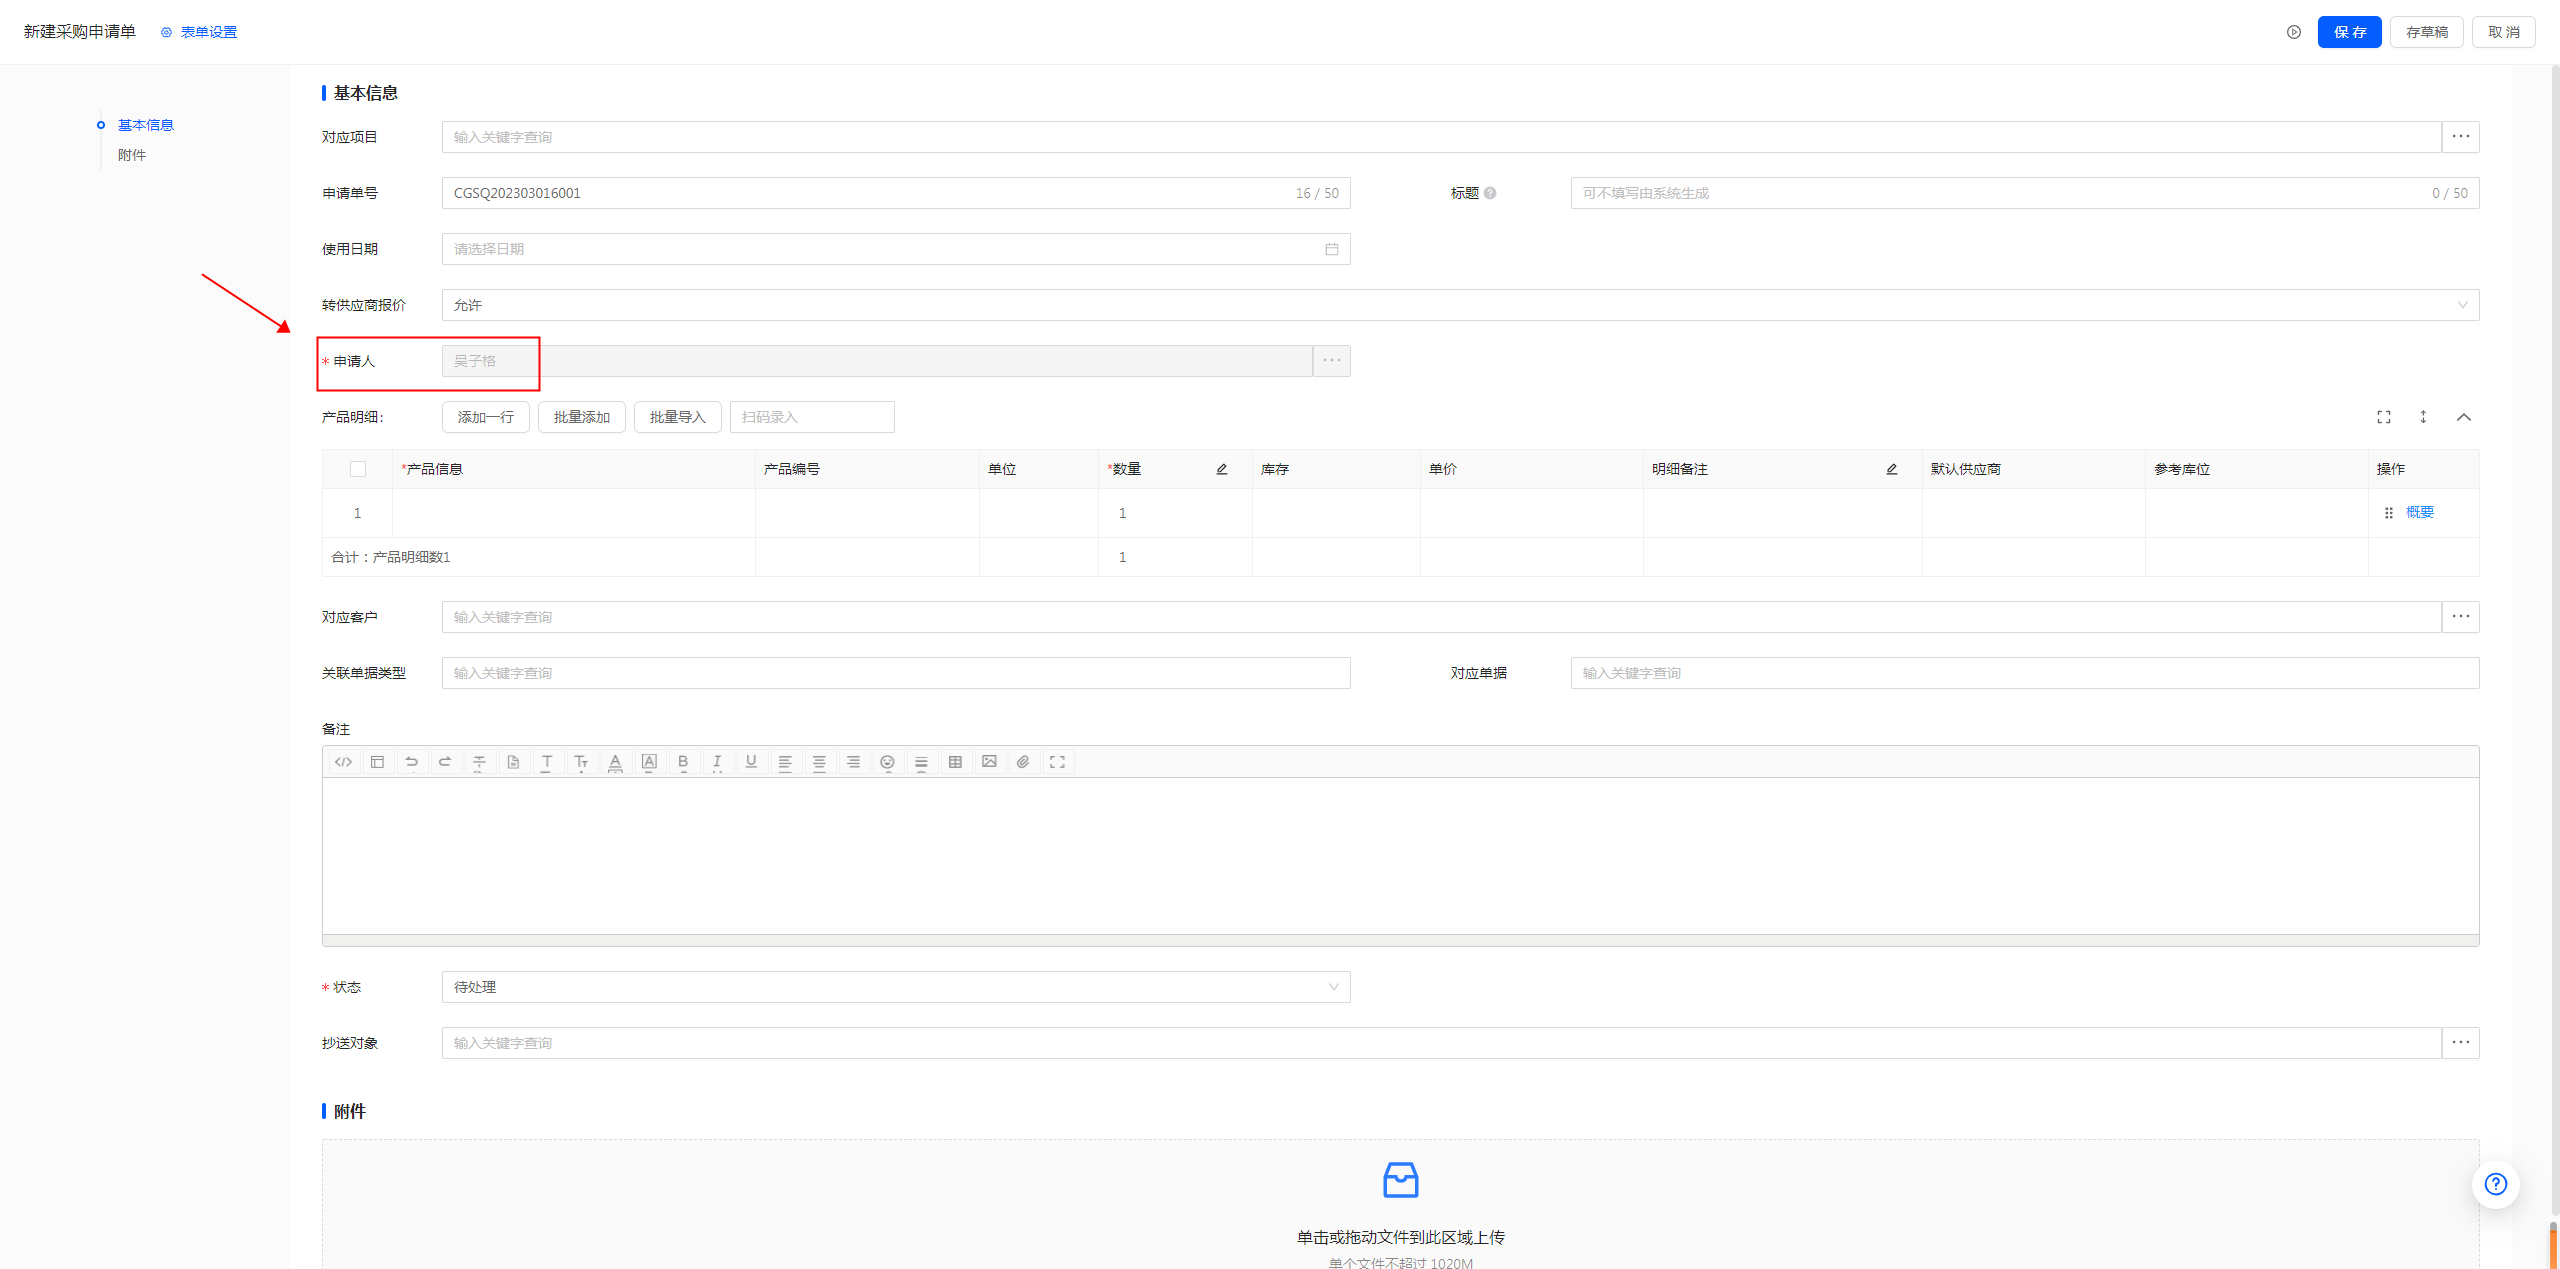
Task: Open 概要 link in row 1
Action: [x=2420, y=512]
